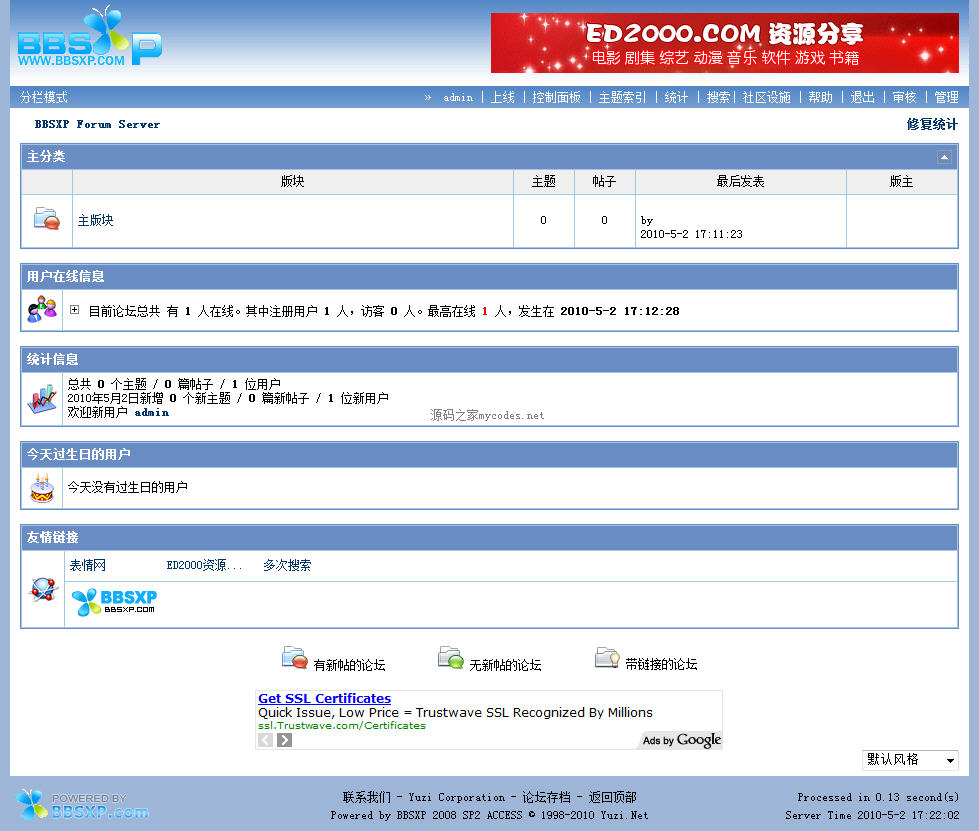Open 统计 statistics menu item
This screenshot has height=831, width=979.
(x=676, y=97)
